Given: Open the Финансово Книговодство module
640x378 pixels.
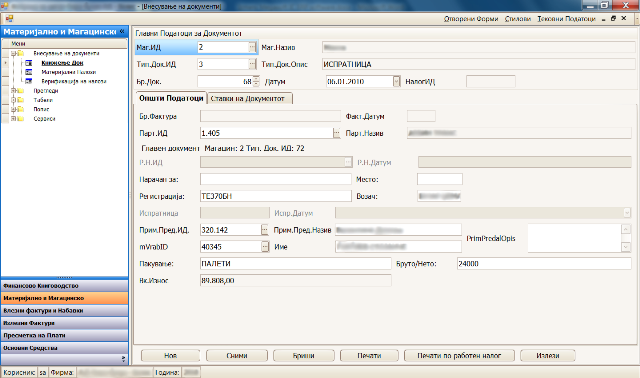Looking at the screenshot, I should (x=64, y=286).
